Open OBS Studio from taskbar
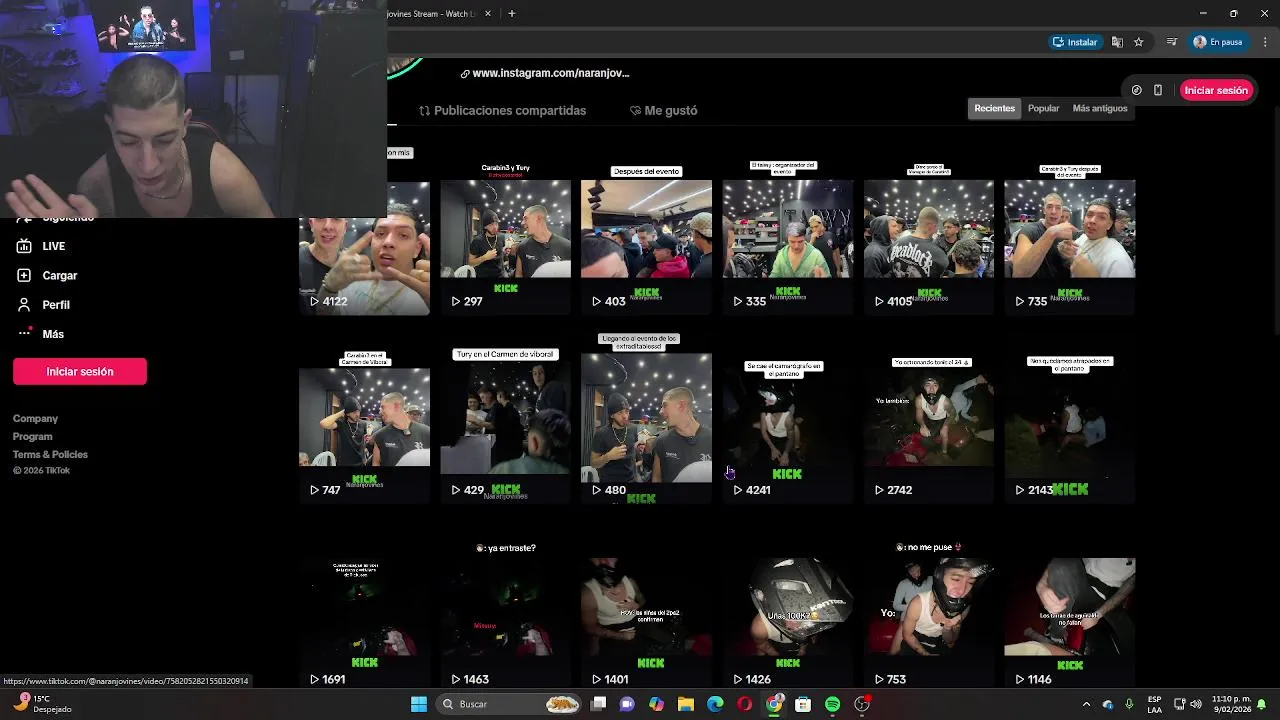The width and height of the screenshot is (1280, 720). pos(862,704)
